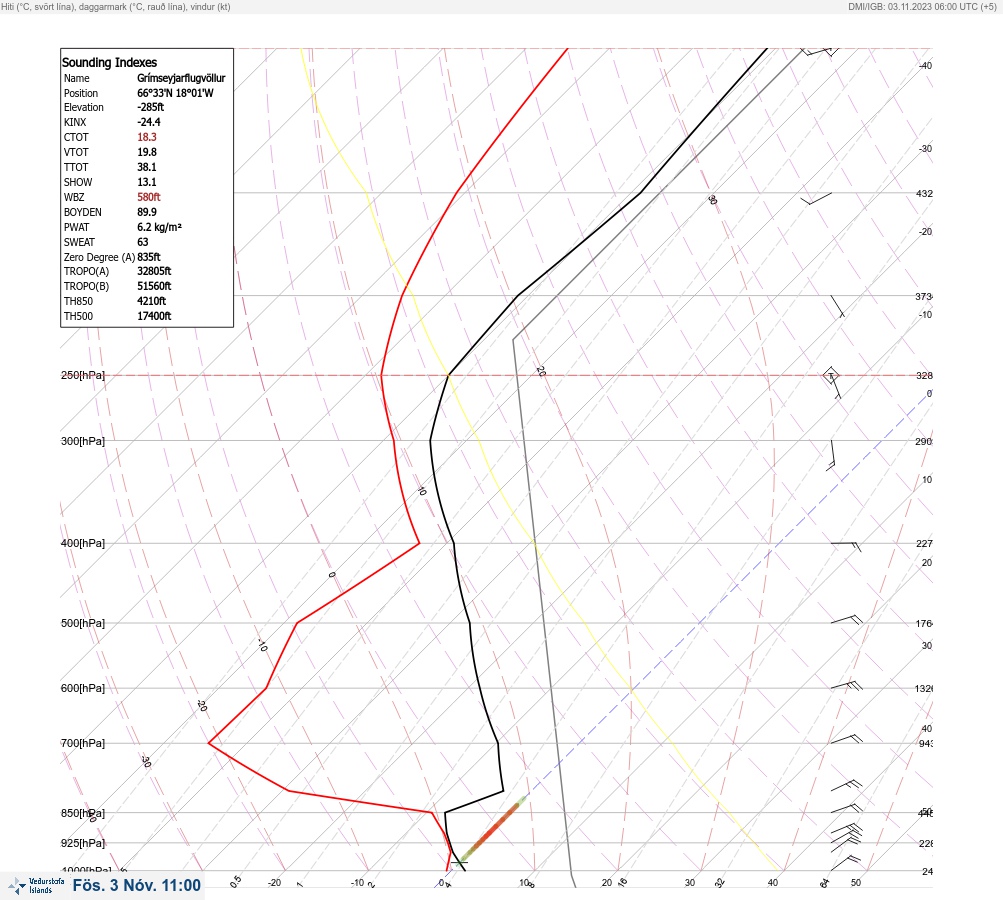The height and width of the screenshot is (900, 1003).
Task: Click the TH850 value 4210ft
Action: pyautogui.click(x=152, y=301)
